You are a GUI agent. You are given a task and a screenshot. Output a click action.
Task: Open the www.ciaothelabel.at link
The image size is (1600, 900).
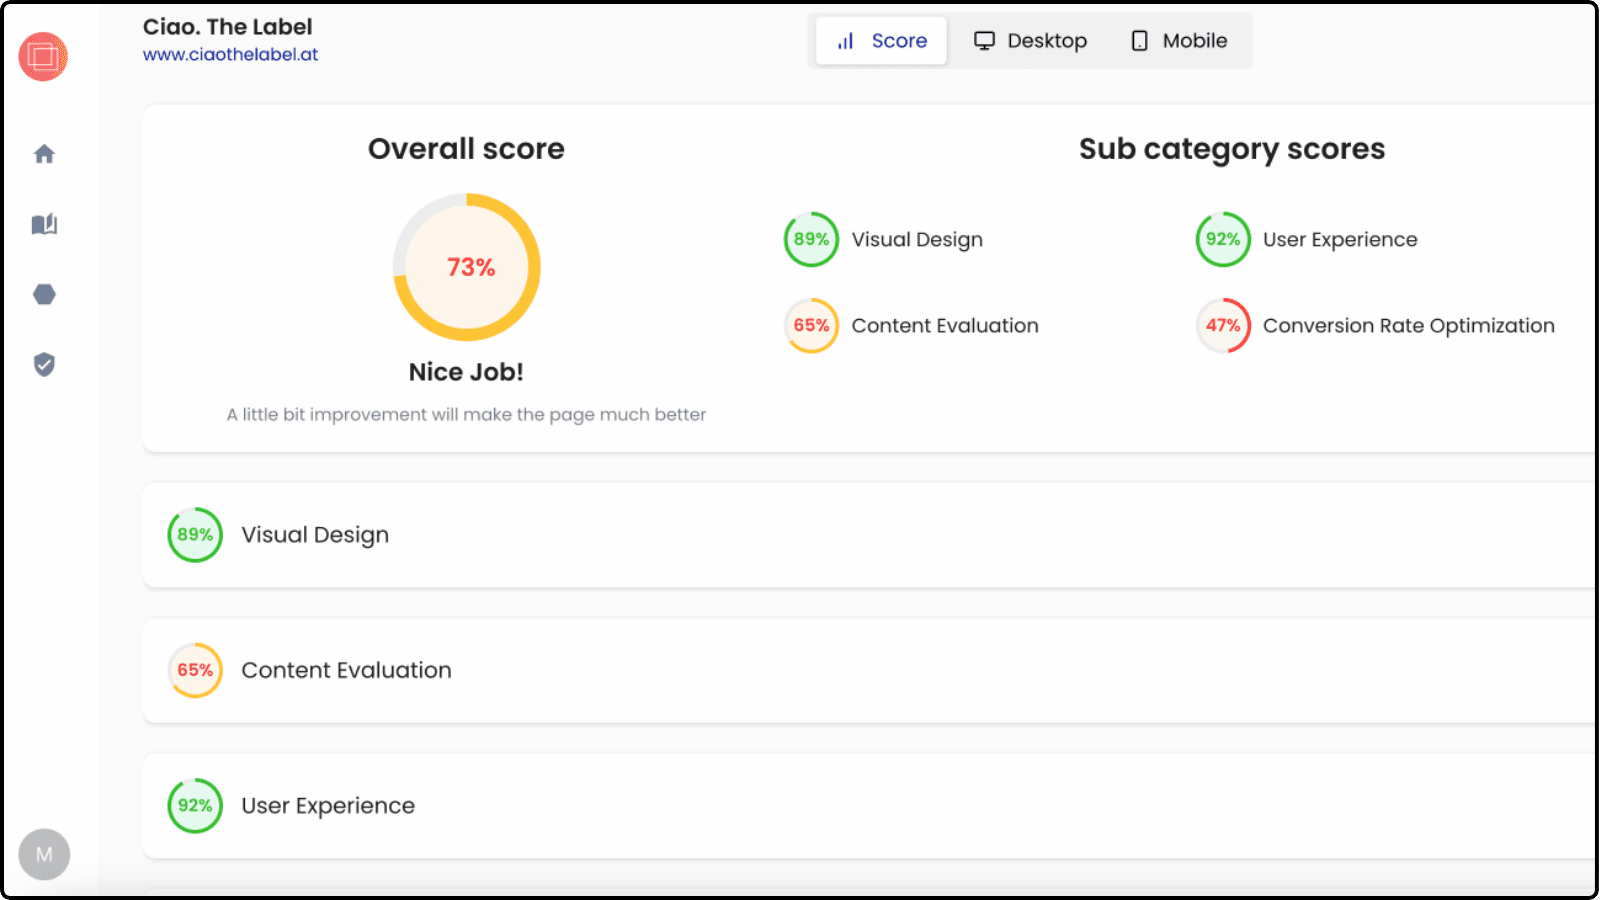click(x=230, y=55)
